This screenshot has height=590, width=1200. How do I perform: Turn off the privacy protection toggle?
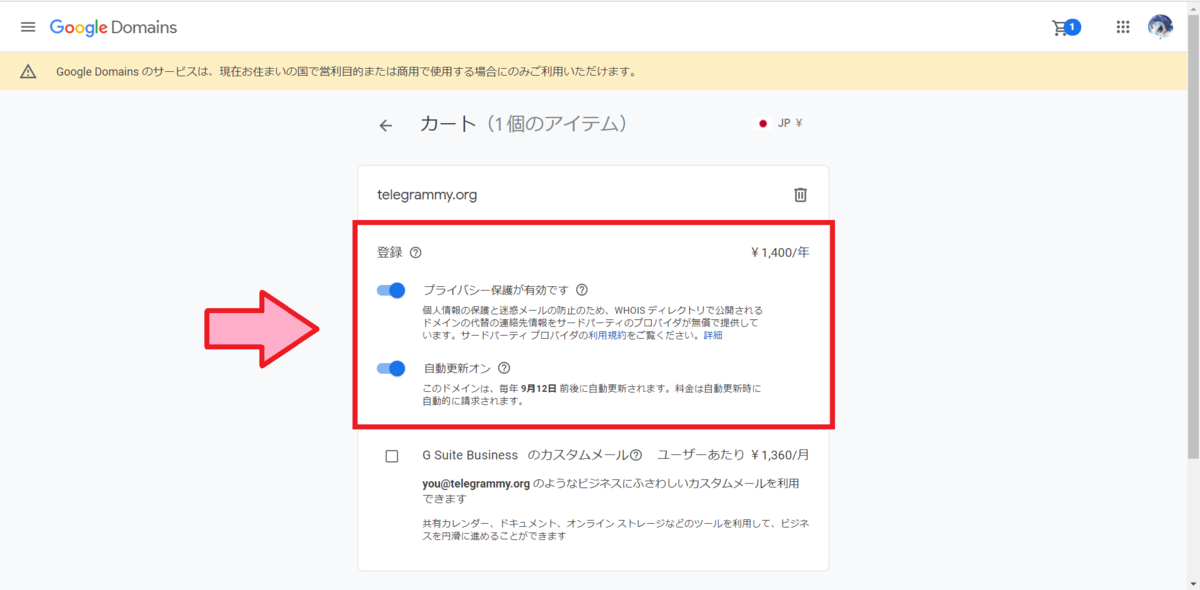tap(391, 290)
